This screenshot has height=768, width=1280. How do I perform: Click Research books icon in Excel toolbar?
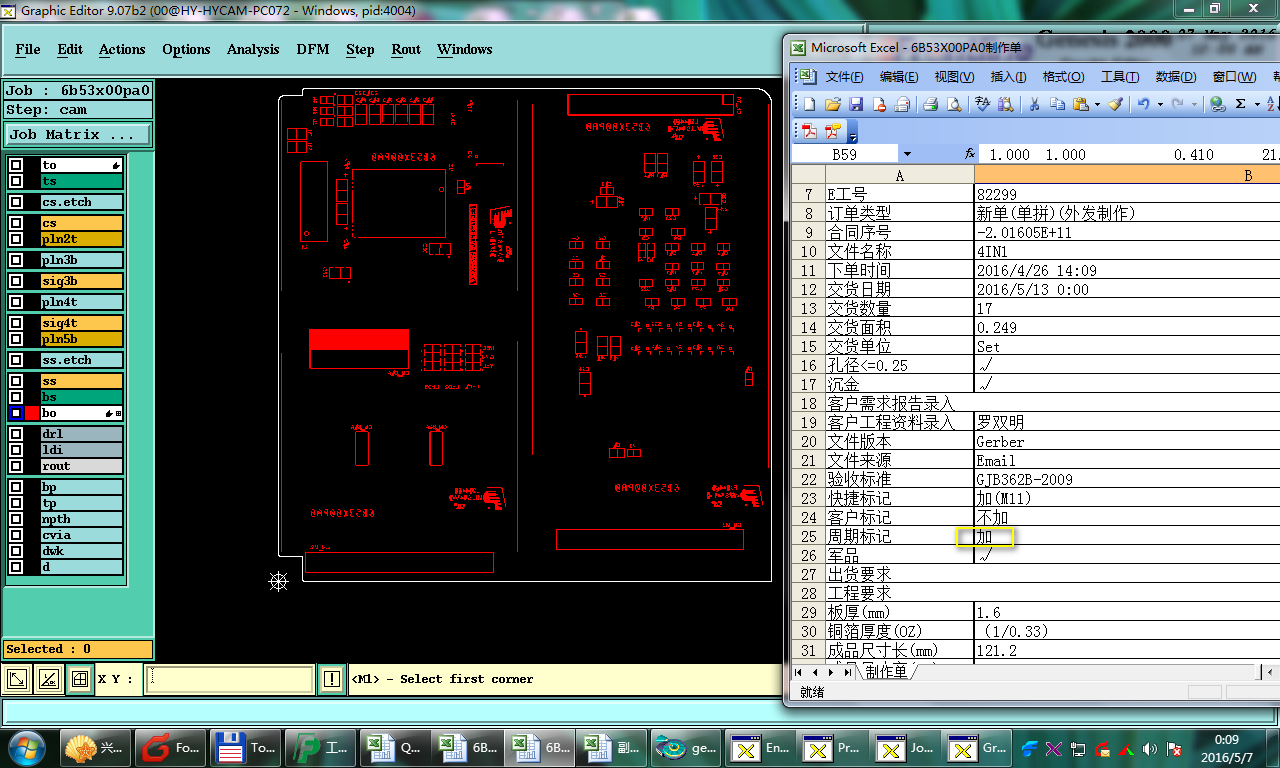click(1005, 104)
